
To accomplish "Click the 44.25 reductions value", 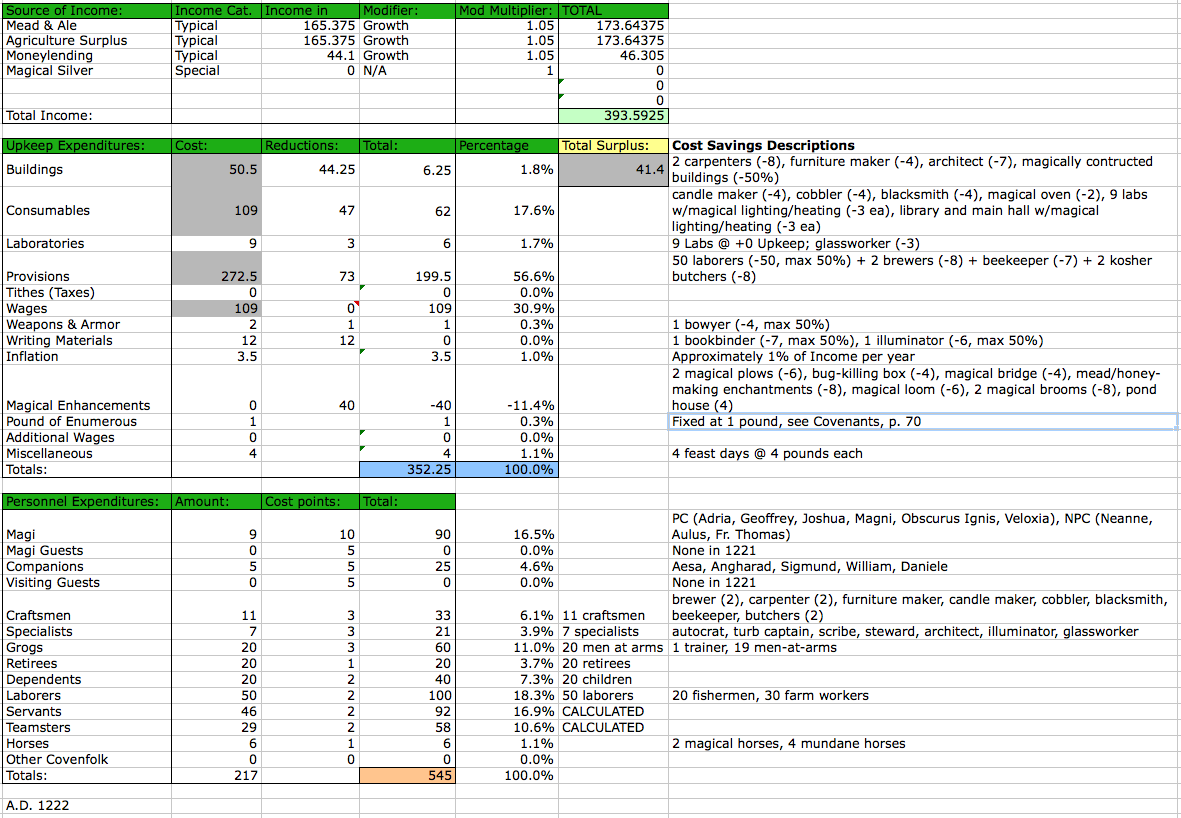I will pos(310,170).
